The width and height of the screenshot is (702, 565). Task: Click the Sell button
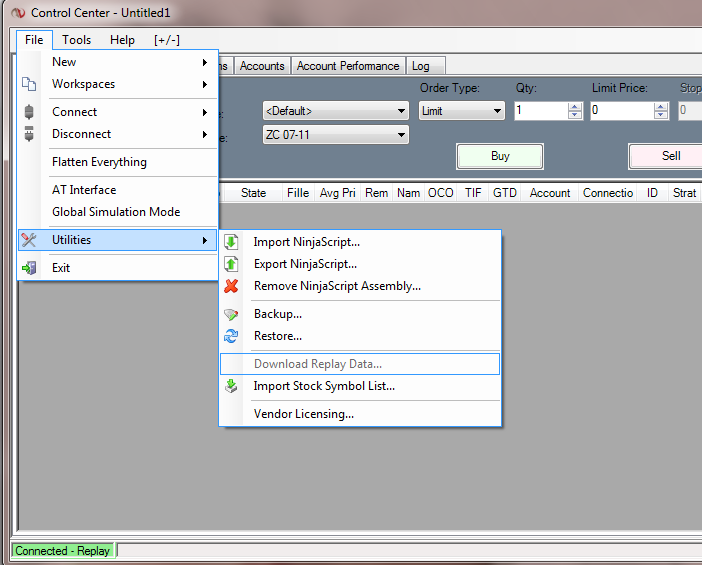[666, 156]
